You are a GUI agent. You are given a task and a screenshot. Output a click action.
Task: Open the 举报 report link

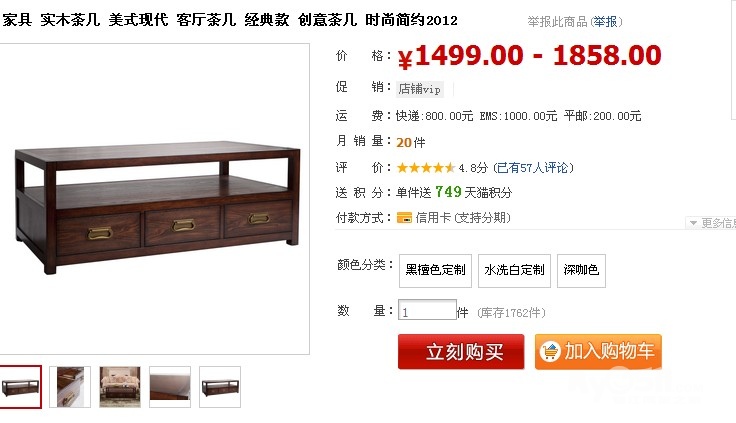[605, 22]
